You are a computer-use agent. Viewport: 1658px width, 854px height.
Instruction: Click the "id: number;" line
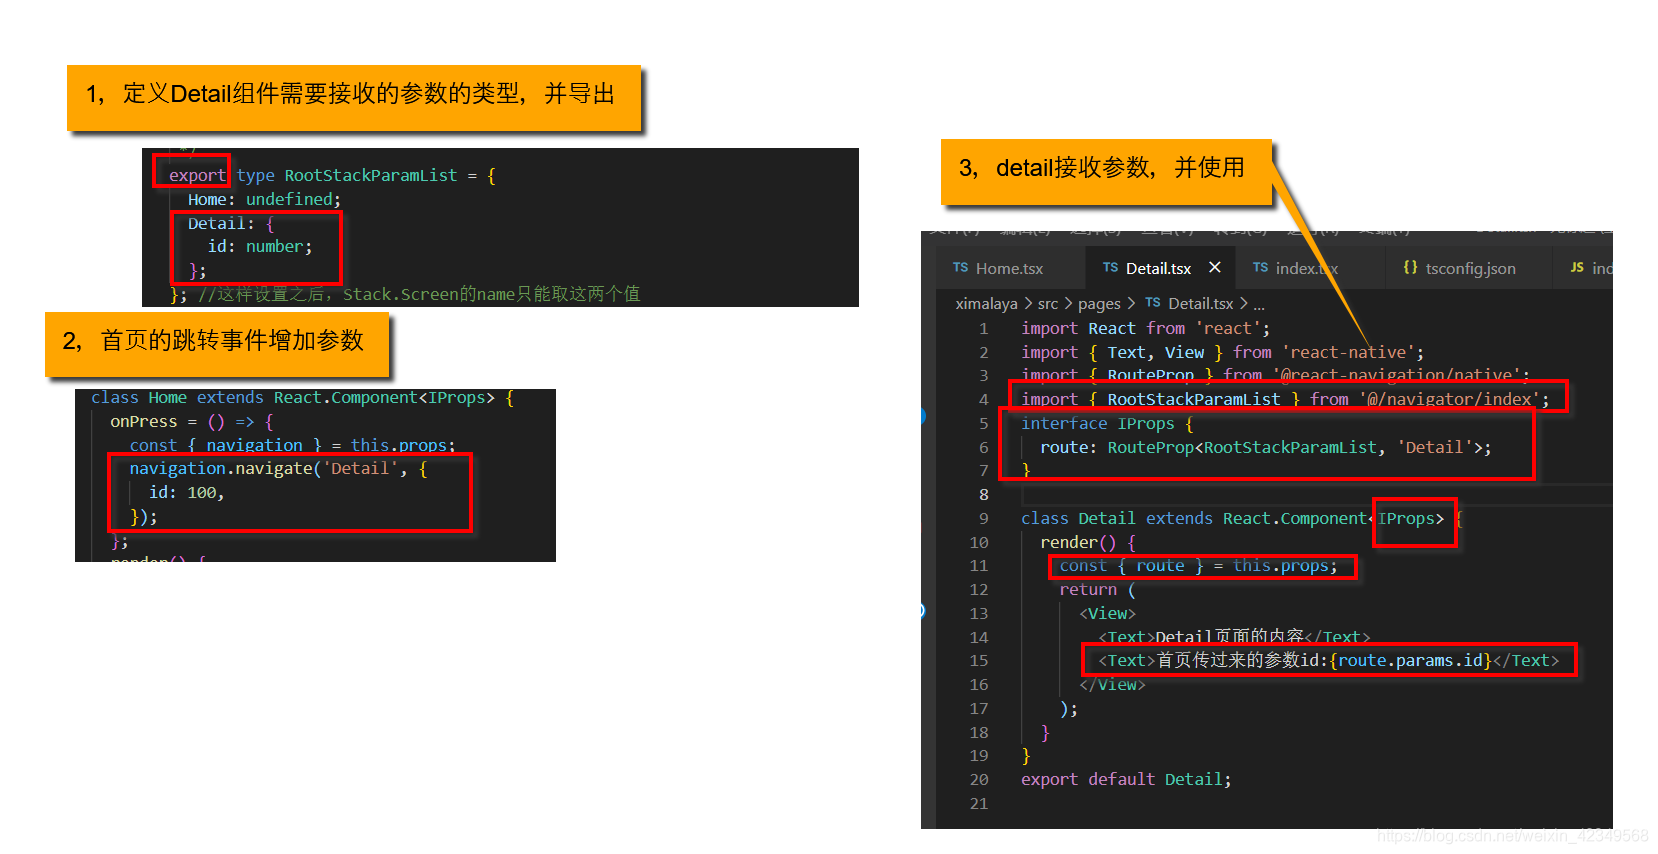coord(260,246)
